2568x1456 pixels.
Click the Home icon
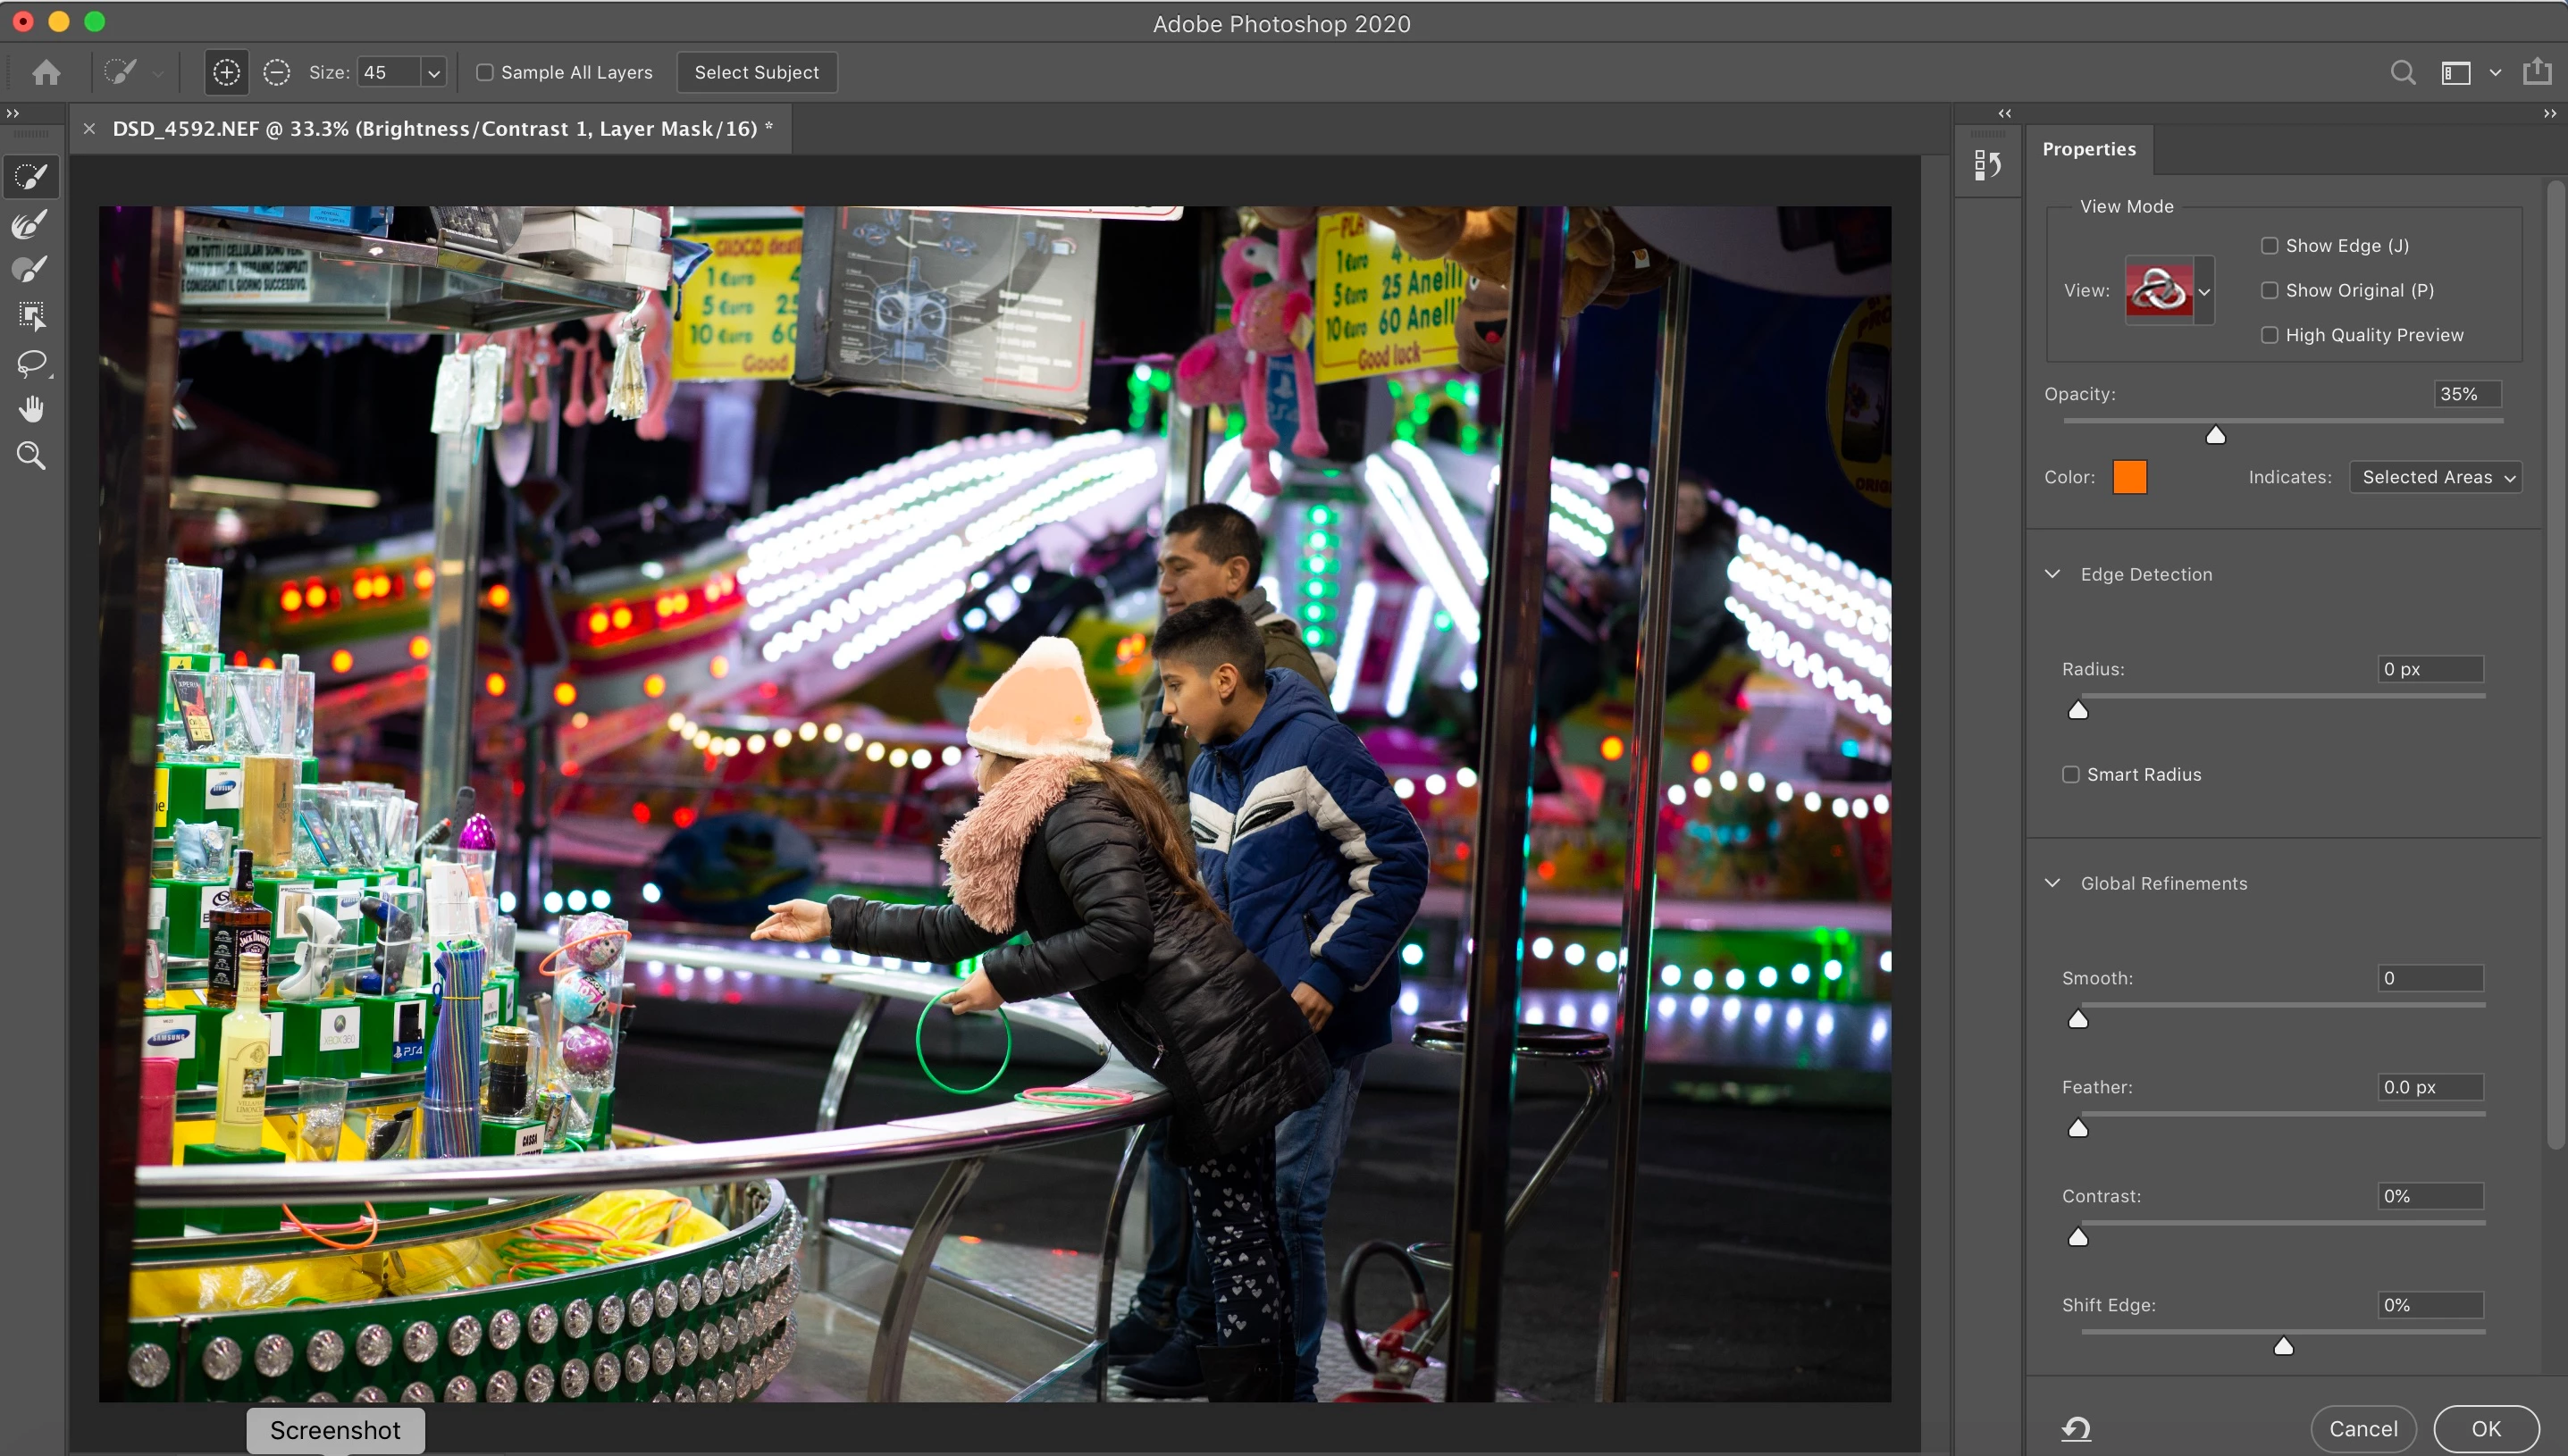coord(46,72)
